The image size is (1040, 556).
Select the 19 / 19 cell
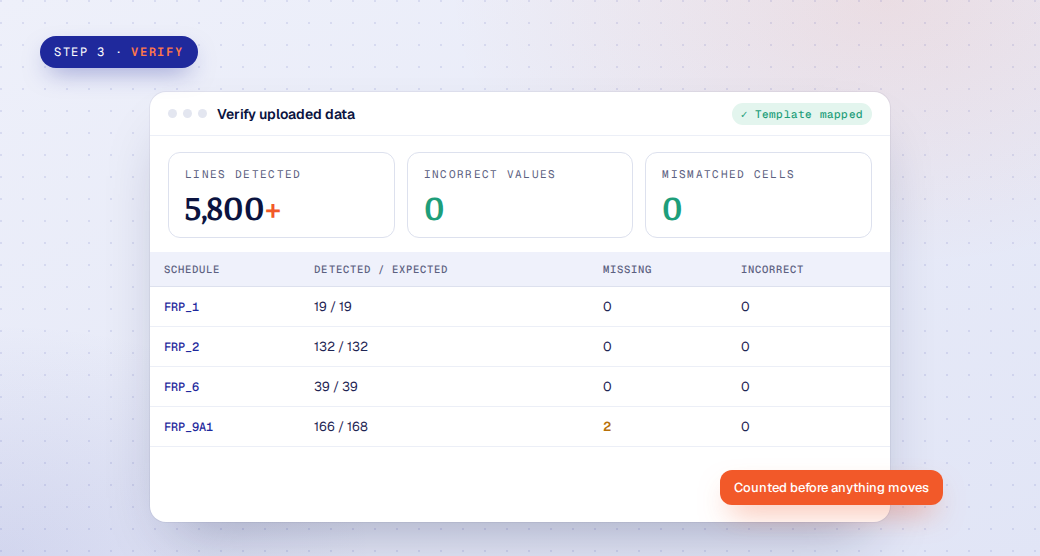[x=333, y=307]
